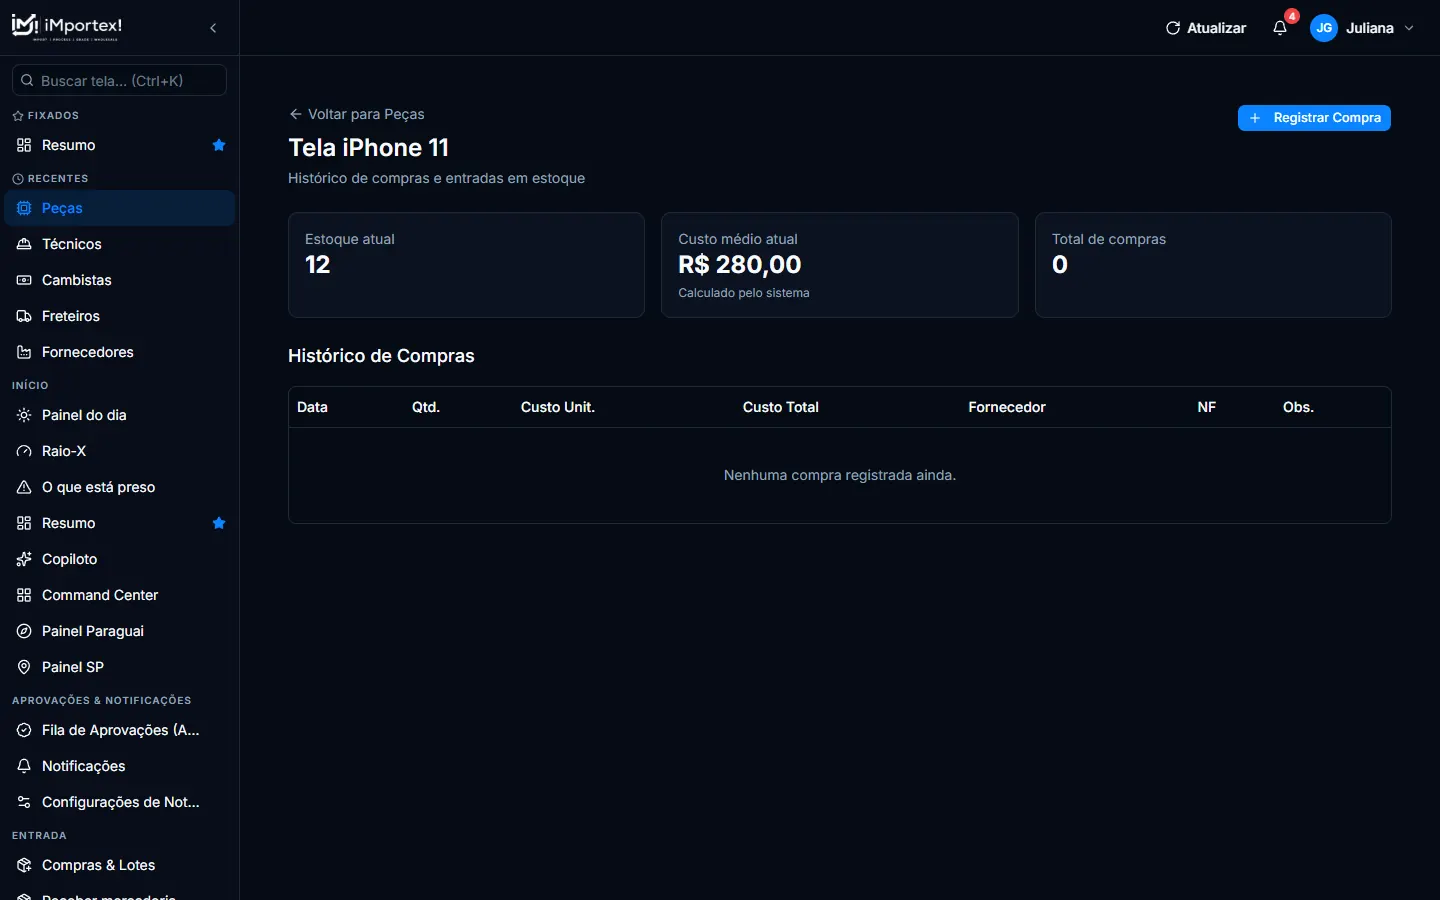This screenshot has width=1440, height=900.
Task: Click the Fornecedor column header
Action: [x=1007, y=407]
